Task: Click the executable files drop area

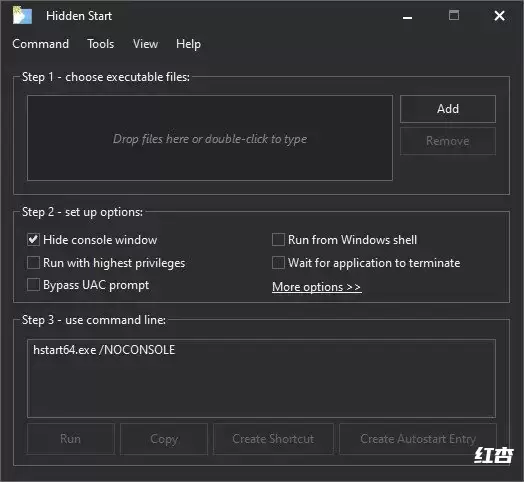Action: 210,138
